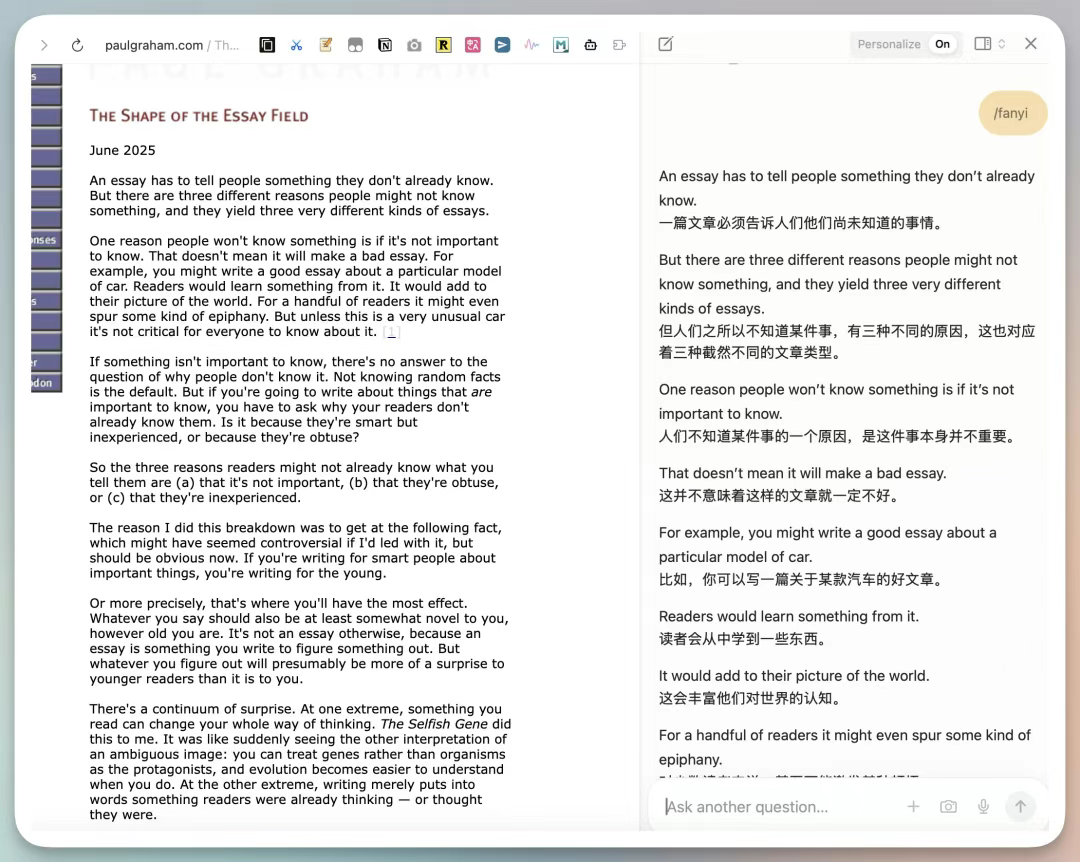Viewport: 1080px width, 862px height.
Task: Open the Notion extension icon
Action: tap(384, 45)
